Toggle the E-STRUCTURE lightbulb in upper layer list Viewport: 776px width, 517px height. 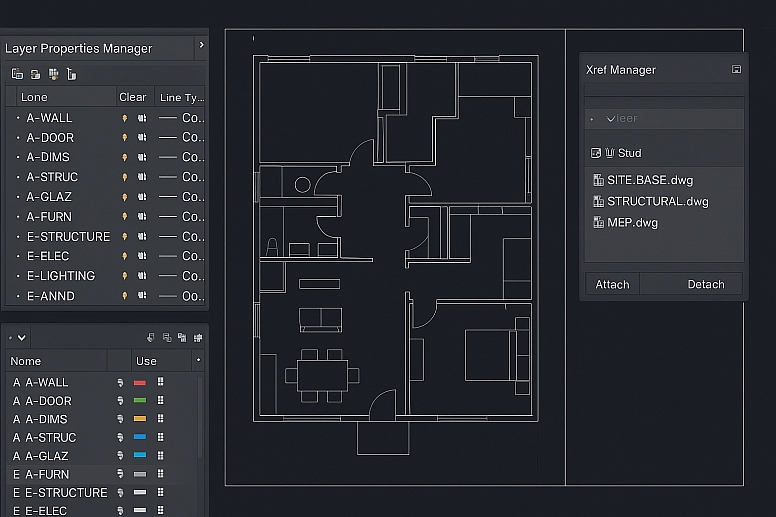[x=125, y=236]
